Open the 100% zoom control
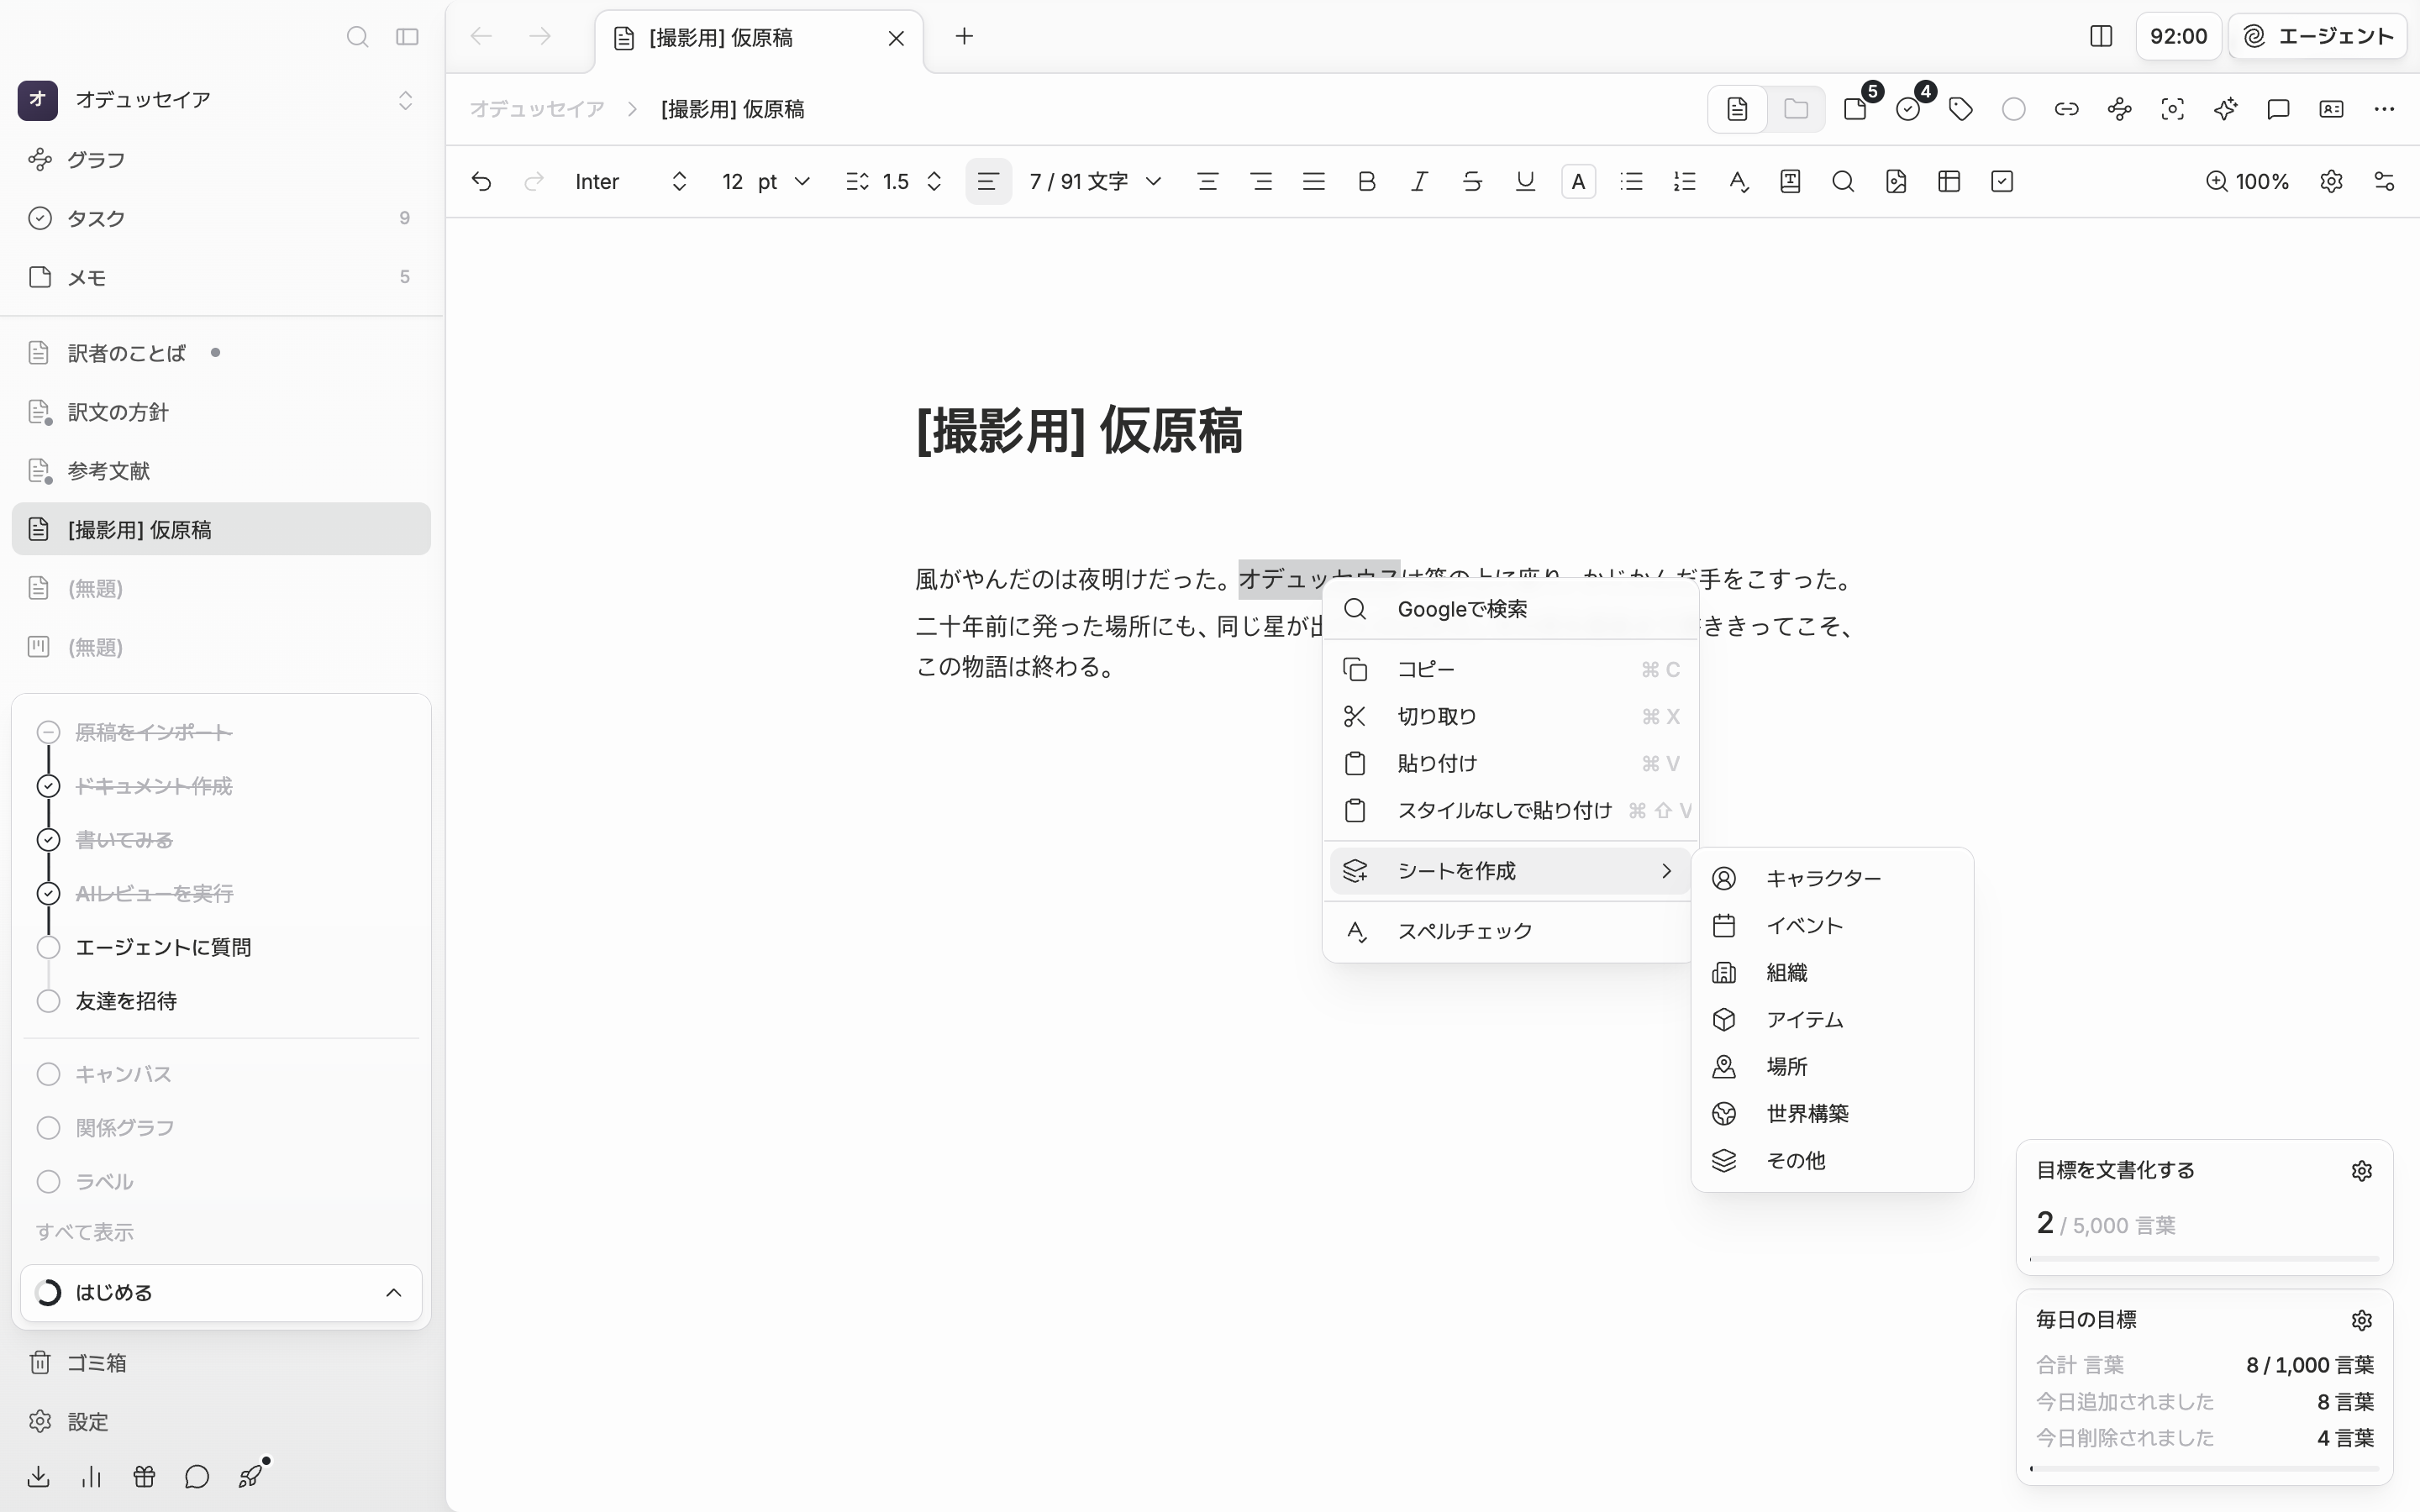The image size is (2420, 1512). tap(2247, 181)
